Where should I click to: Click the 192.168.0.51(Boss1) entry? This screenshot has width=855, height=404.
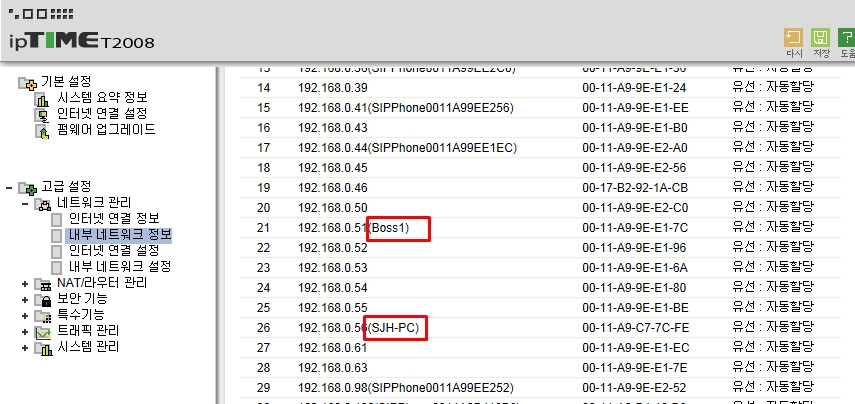tap(353, 228)
